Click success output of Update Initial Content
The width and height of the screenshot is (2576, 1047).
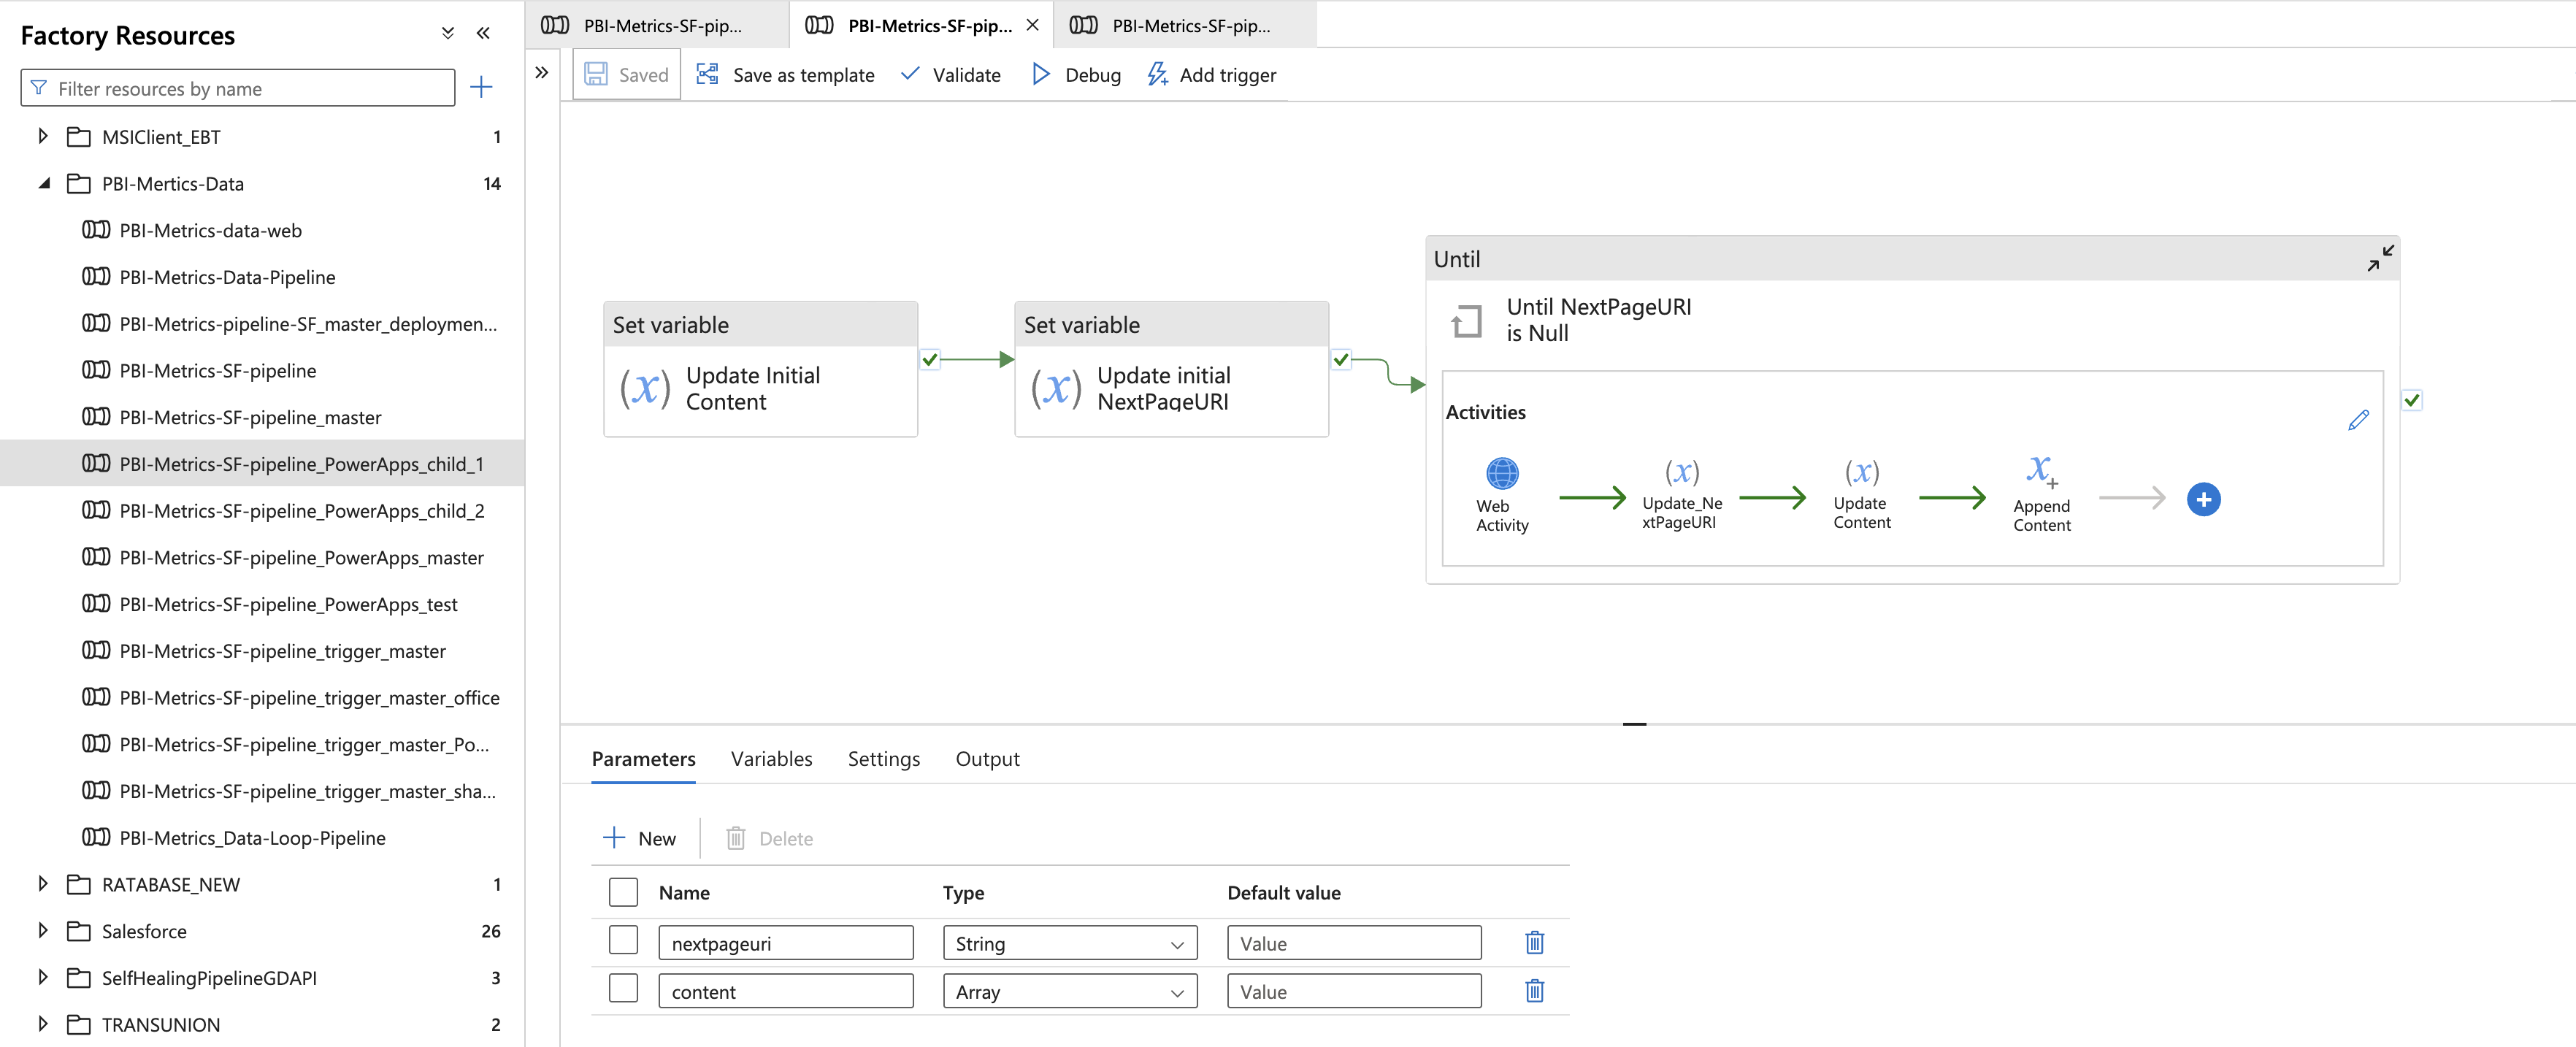pos(930,359)
